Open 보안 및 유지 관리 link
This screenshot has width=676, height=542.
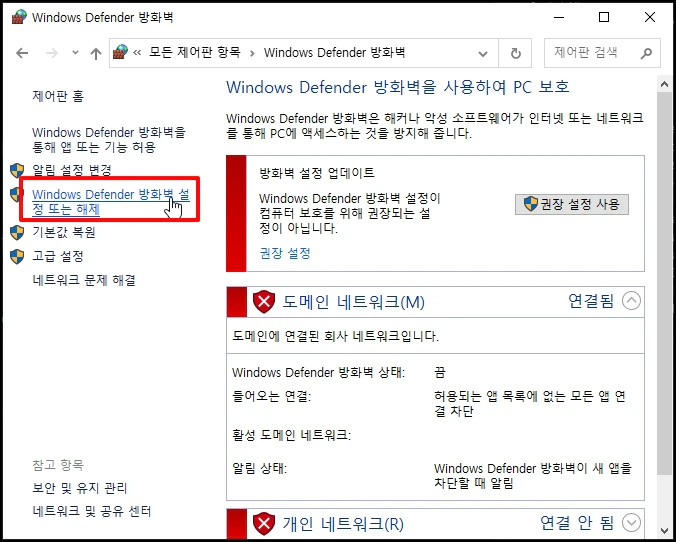(80, 488)
